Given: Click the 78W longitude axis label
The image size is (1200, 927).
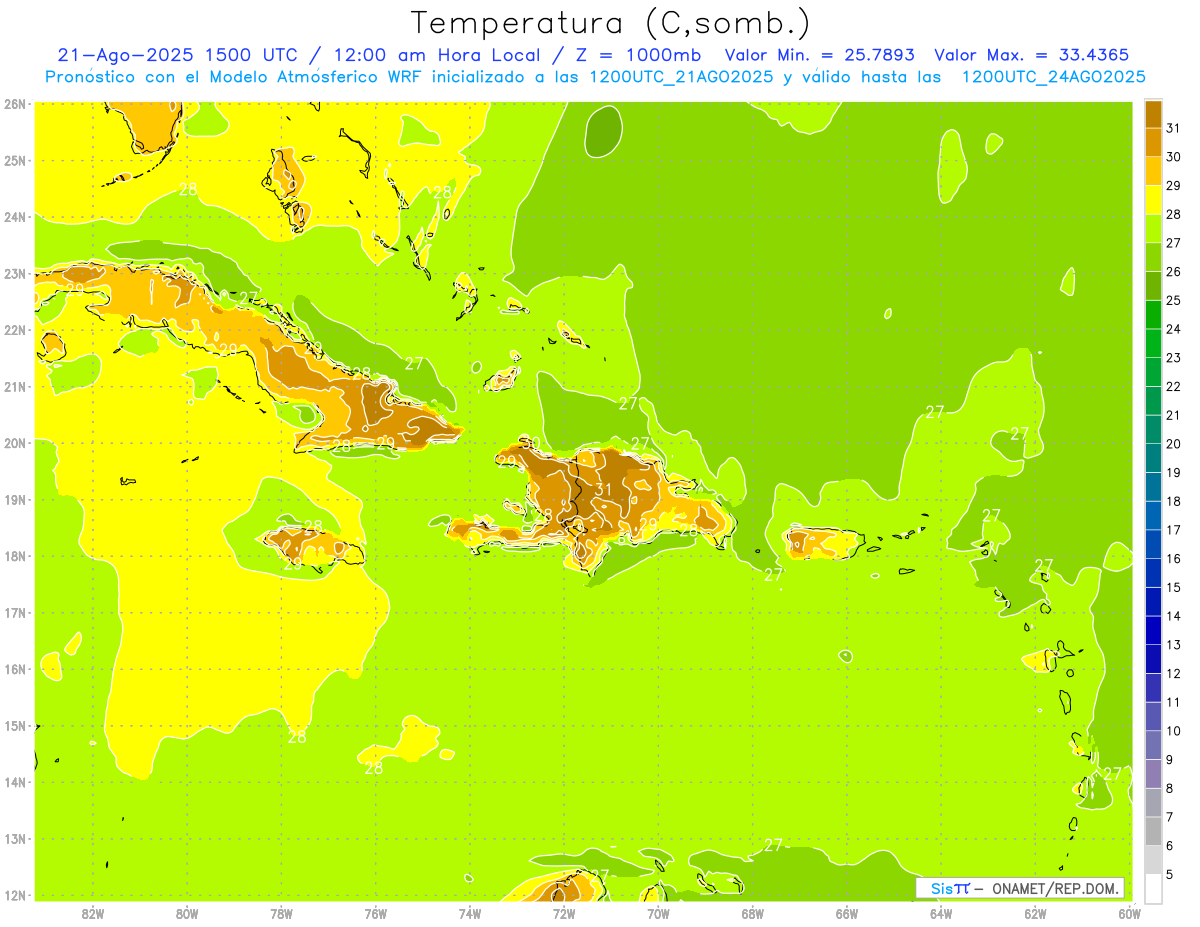Looking at the screenshot, I should [281, 913].
